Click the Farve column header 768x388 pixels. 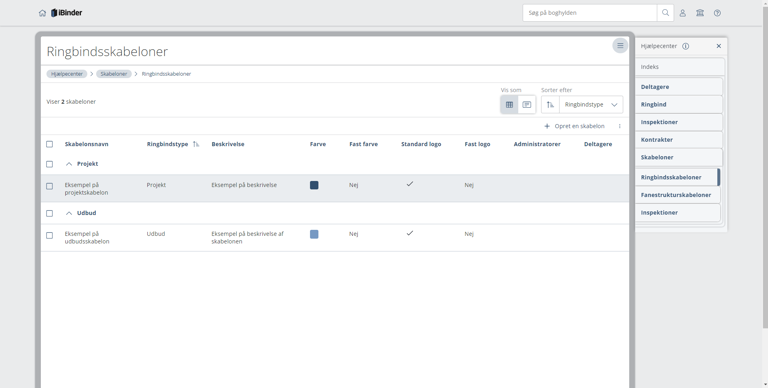tap(318, 144)
